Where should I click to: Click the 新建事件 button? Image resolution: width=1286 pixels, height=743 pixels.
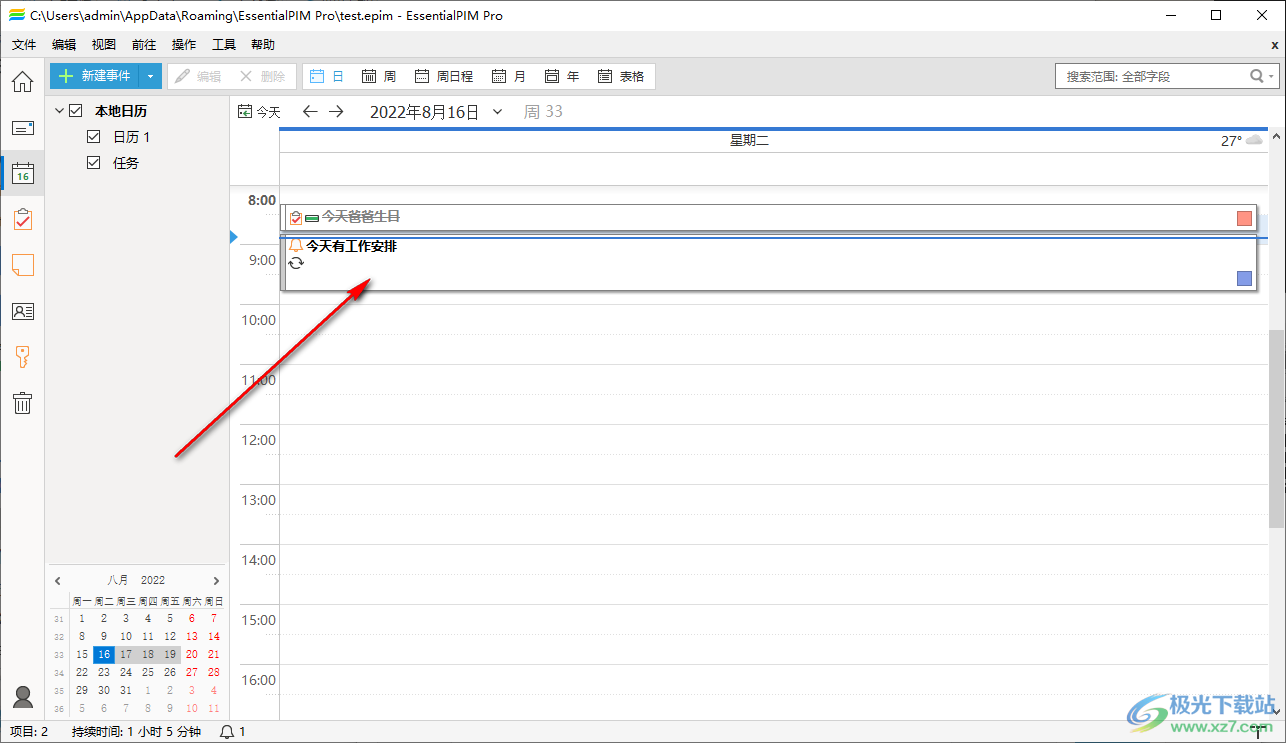pyautogui.click(x=95, y=76)
